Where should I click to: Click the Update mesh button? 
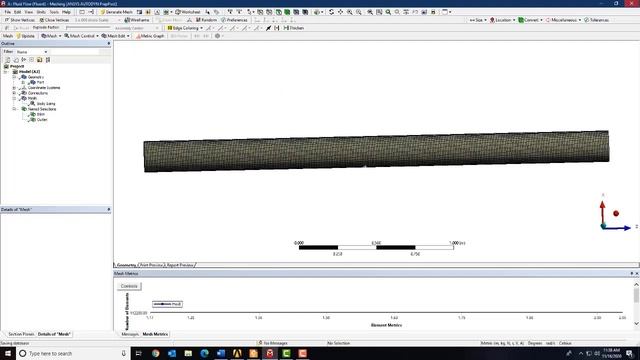(x=25, y=36)
